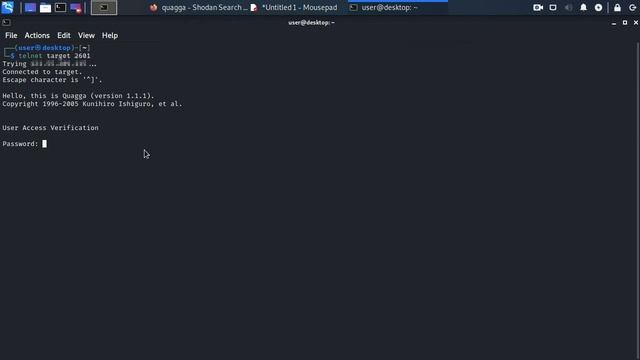Click the circular power manager tray icon

598,7
